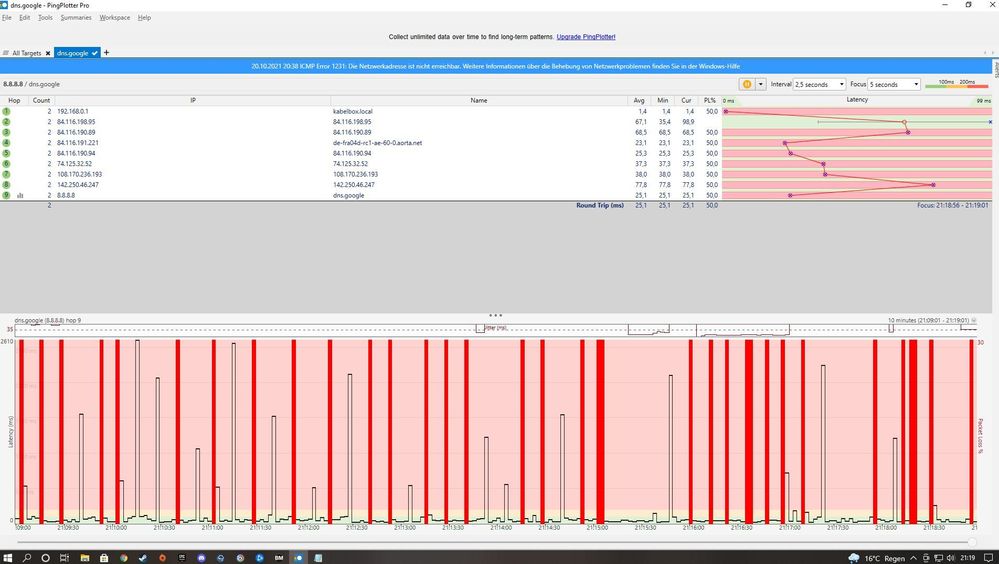The width and height of the screenshot is (999, 564).
Task: Click the hop 3 green circle icon
Action: tap(6, 132)
